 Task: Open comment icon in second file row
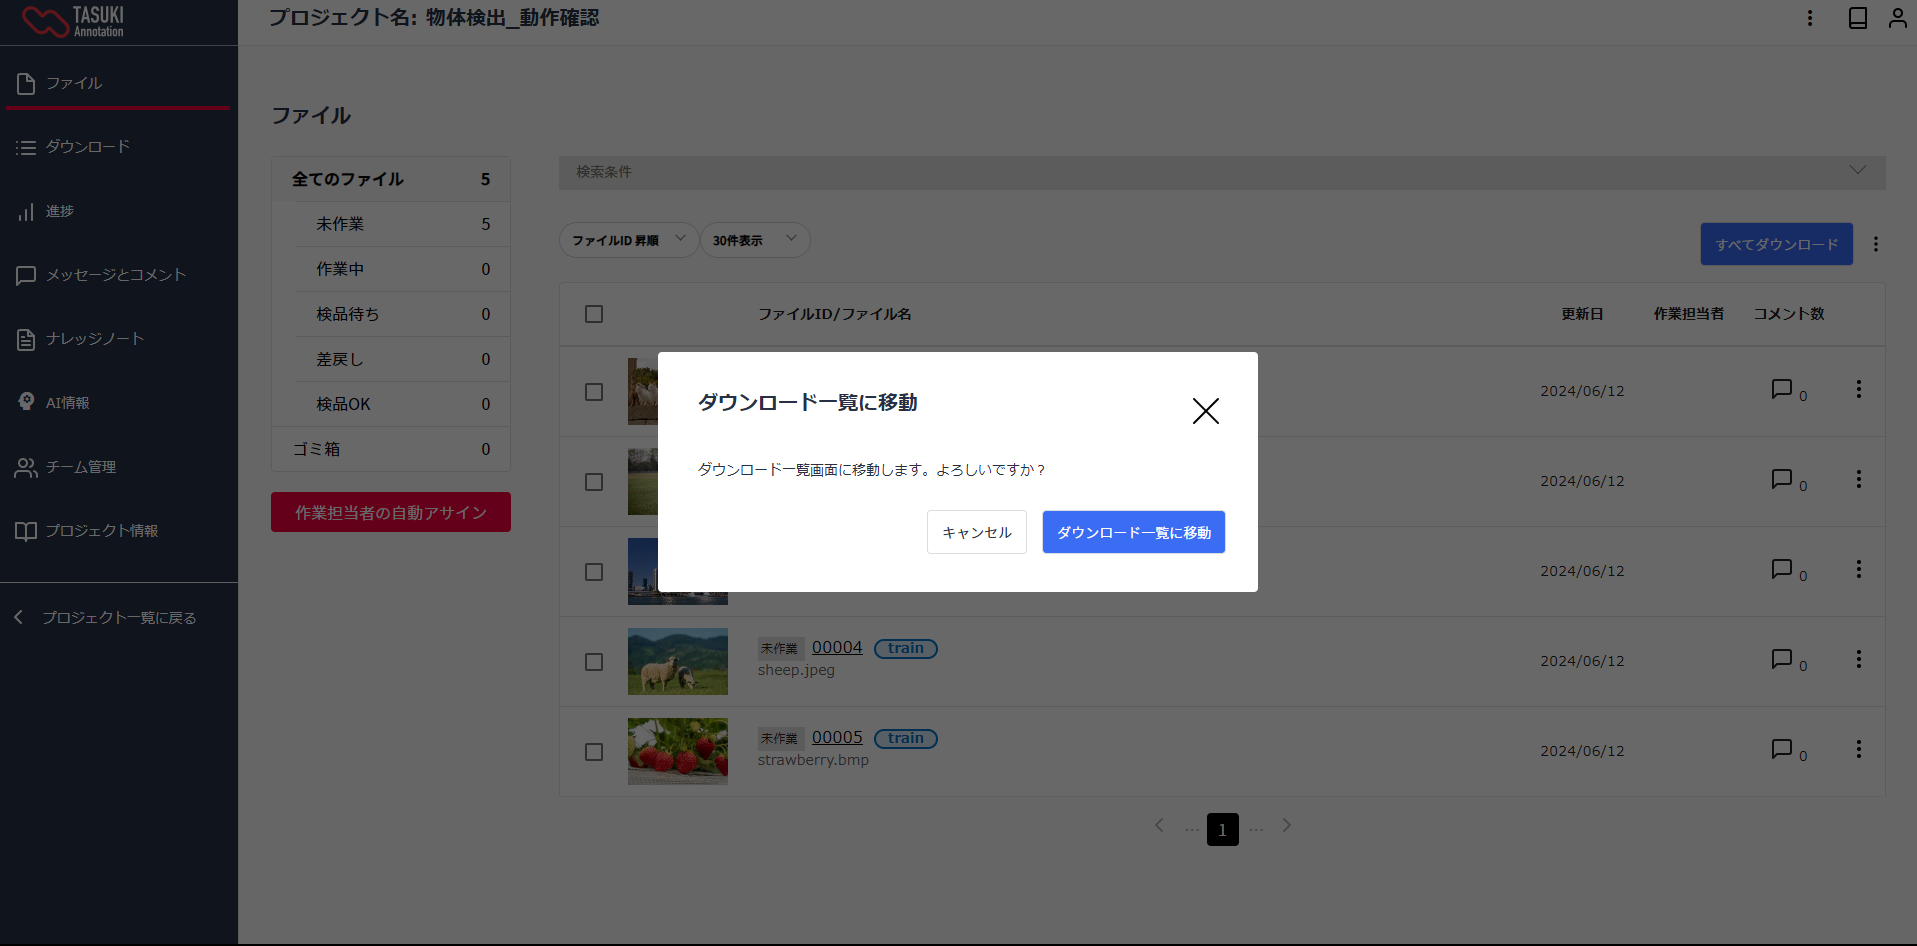(x=1782, y=479)
